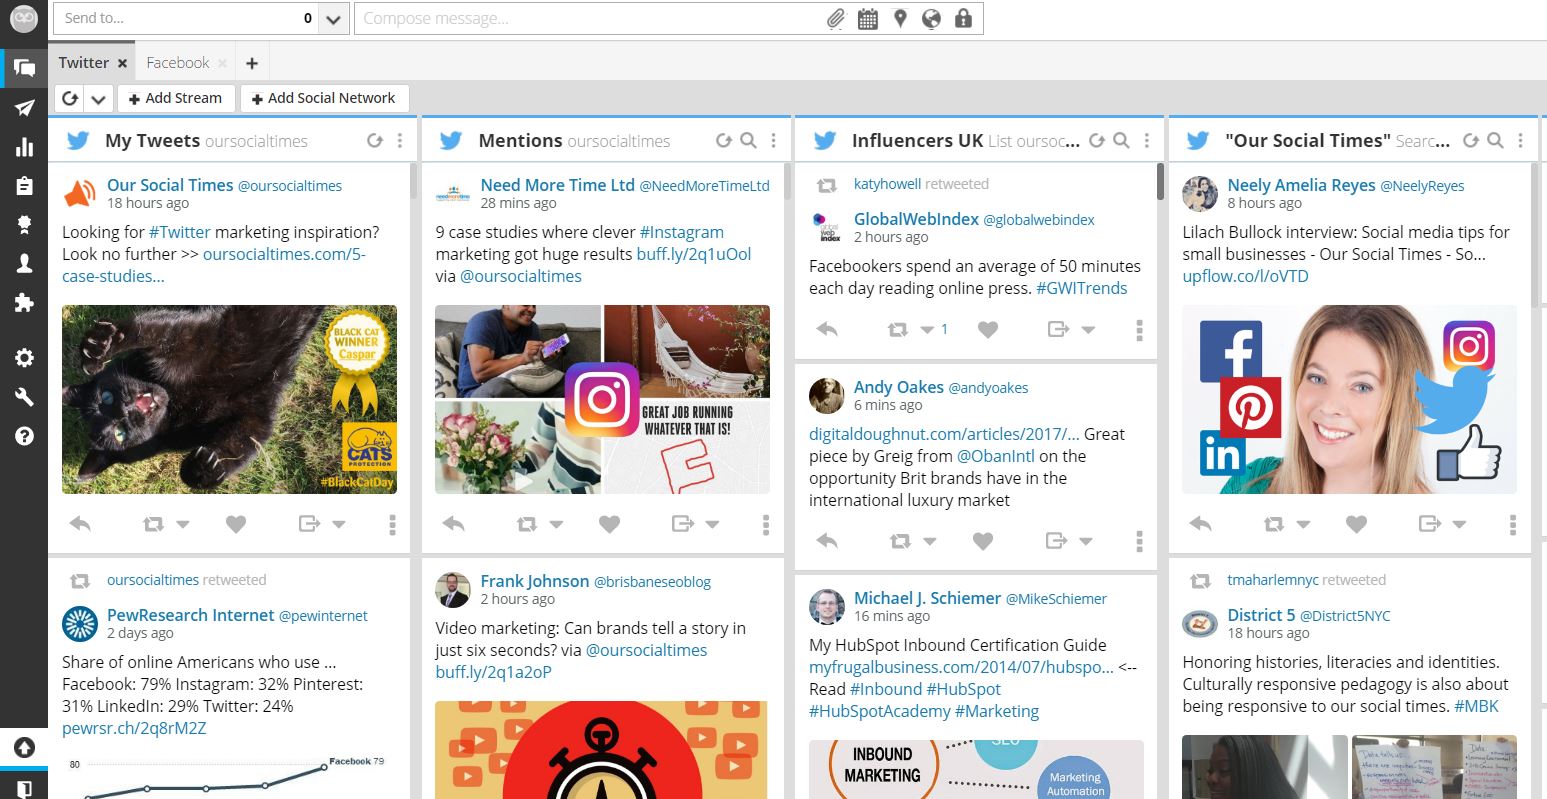
Task: Open Settings gear icon in sidebar
Action: point(24,358)
